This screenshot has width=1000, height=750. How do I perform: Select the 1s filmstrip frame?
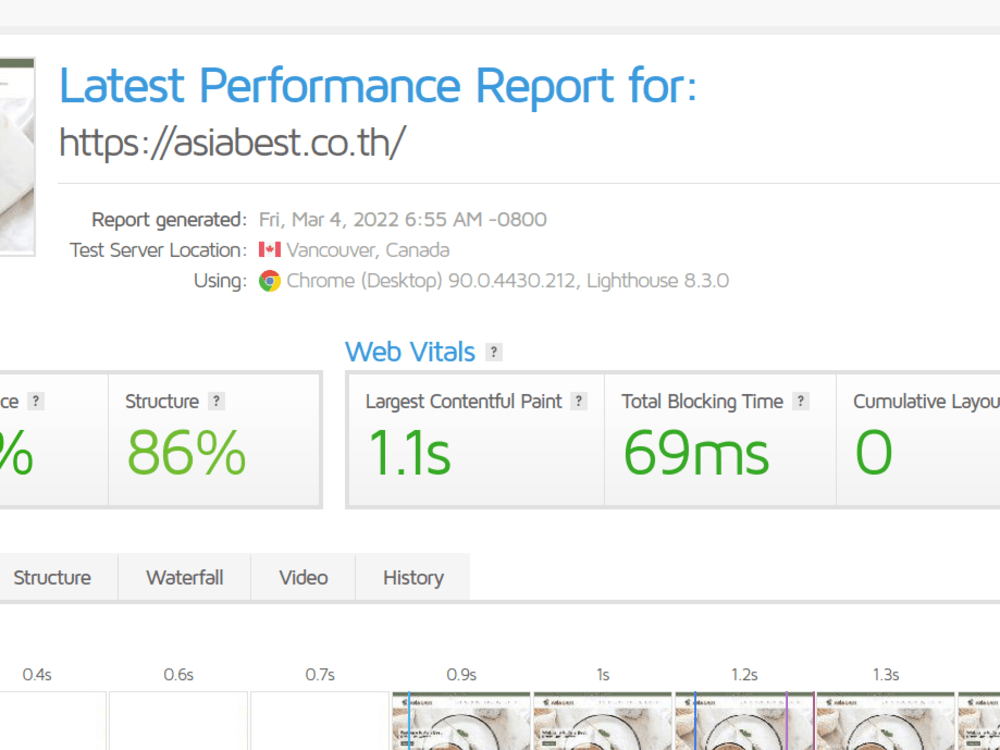coord(603,721)
